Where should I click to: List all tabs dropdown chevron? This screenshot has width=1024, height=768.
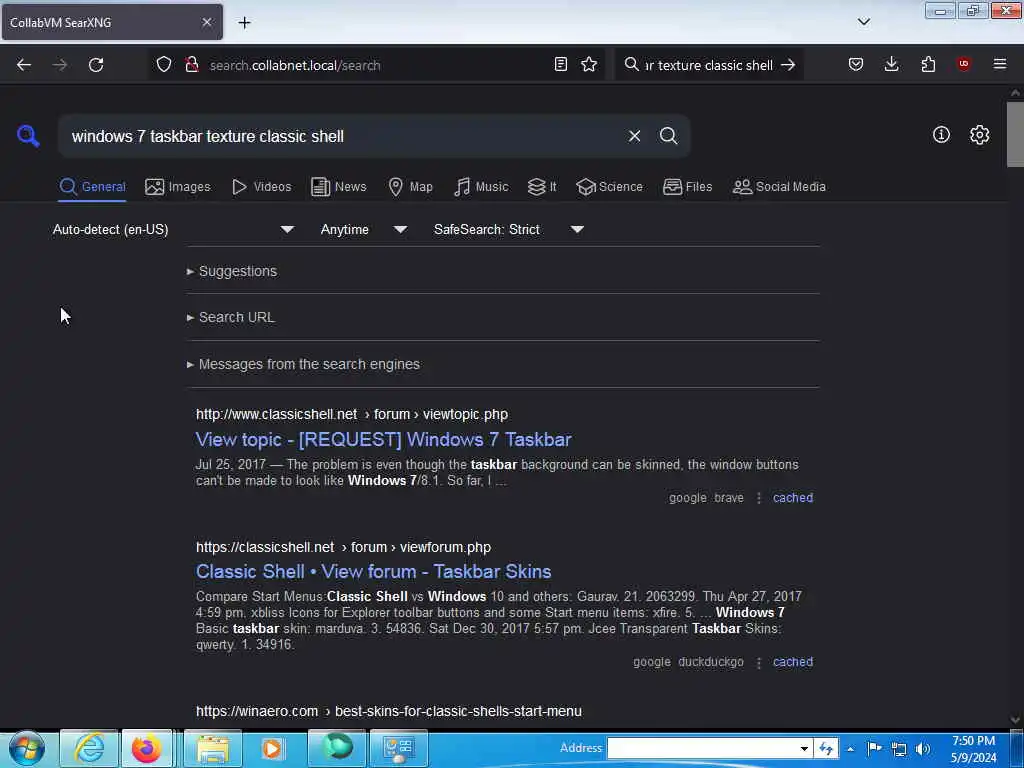point(863,22)
